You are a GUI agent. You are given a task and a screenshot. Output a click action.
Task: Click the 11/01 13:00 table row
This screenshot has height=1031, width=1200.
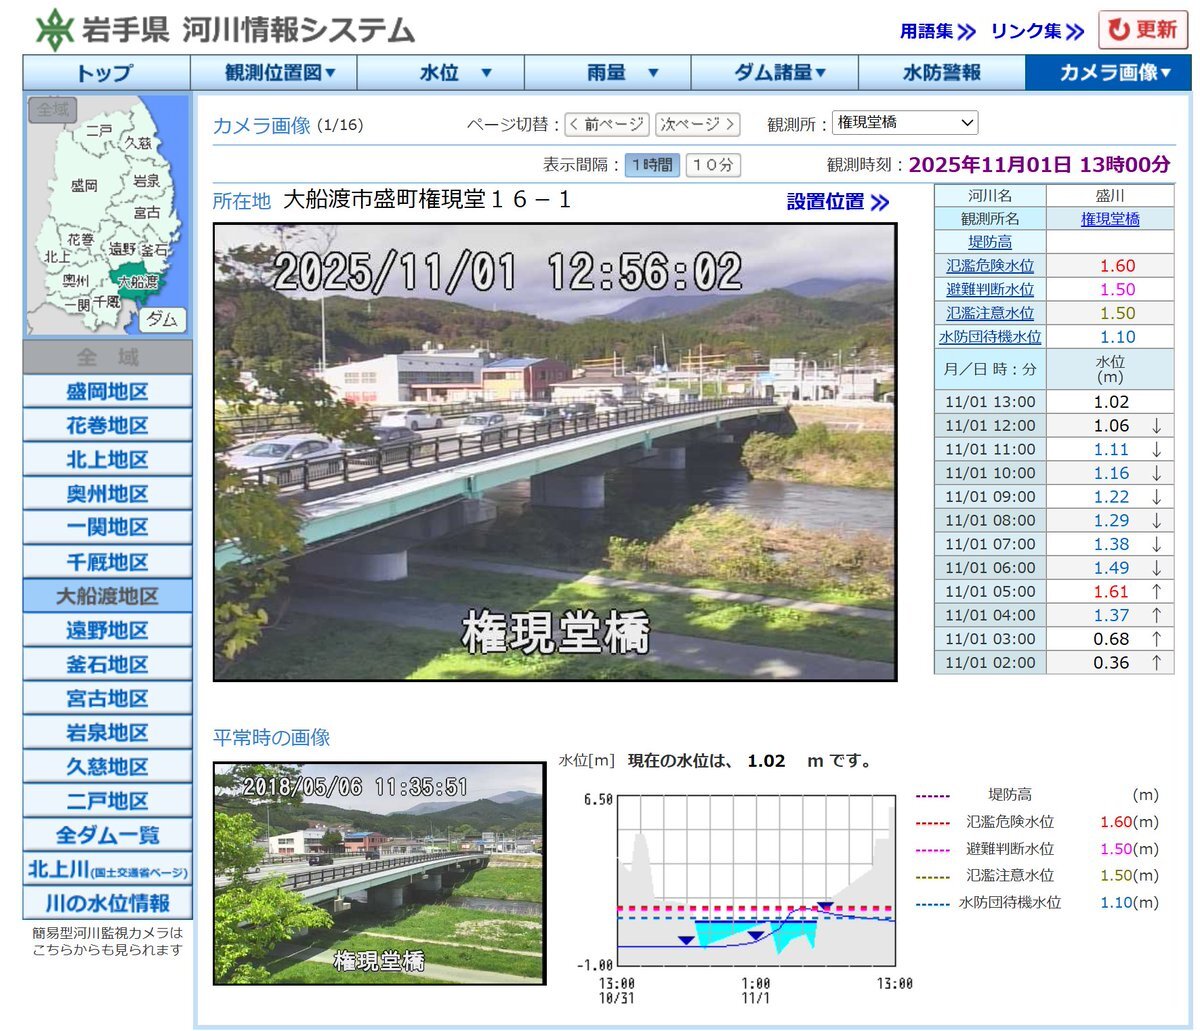[x=1054, y=402]
